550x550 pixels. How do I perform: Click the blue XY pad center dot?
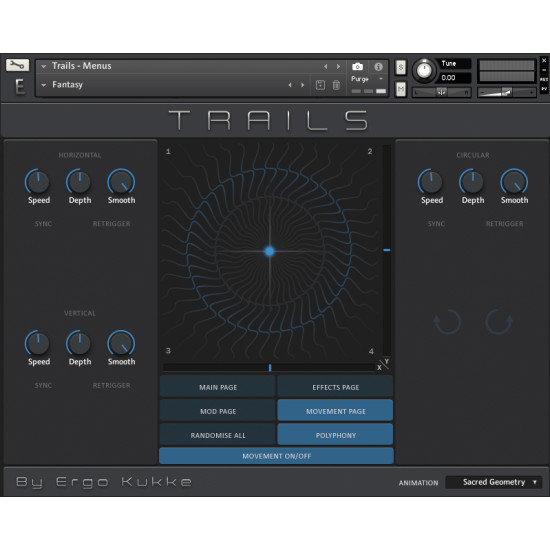[269, 251]
